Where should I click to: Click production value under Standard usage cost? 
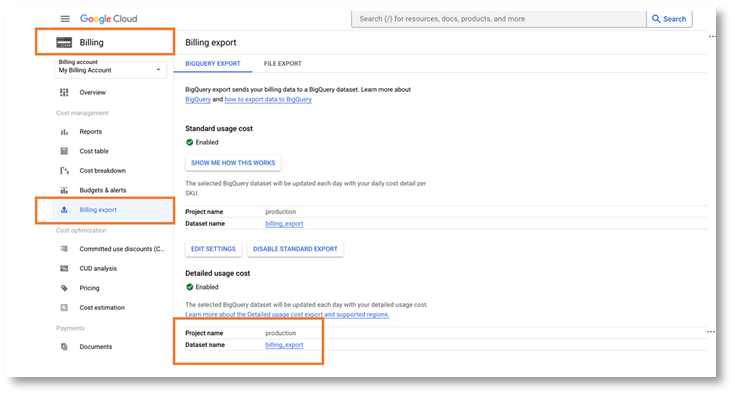tap(280, 212)
